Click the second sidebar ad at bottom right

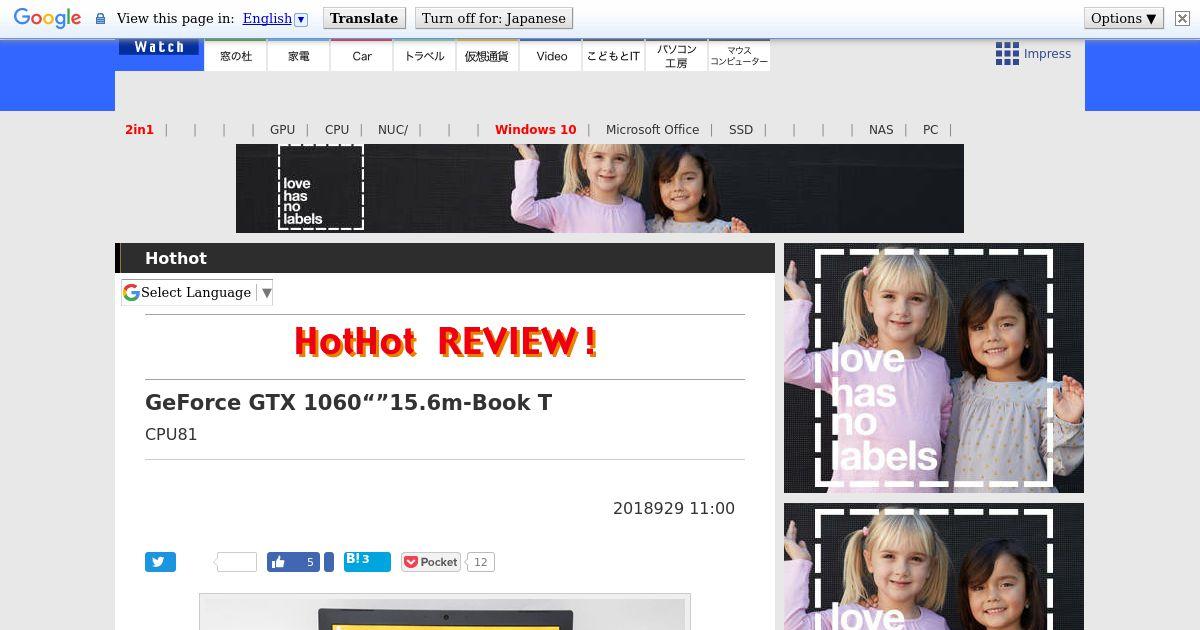(x=934, y=566)
